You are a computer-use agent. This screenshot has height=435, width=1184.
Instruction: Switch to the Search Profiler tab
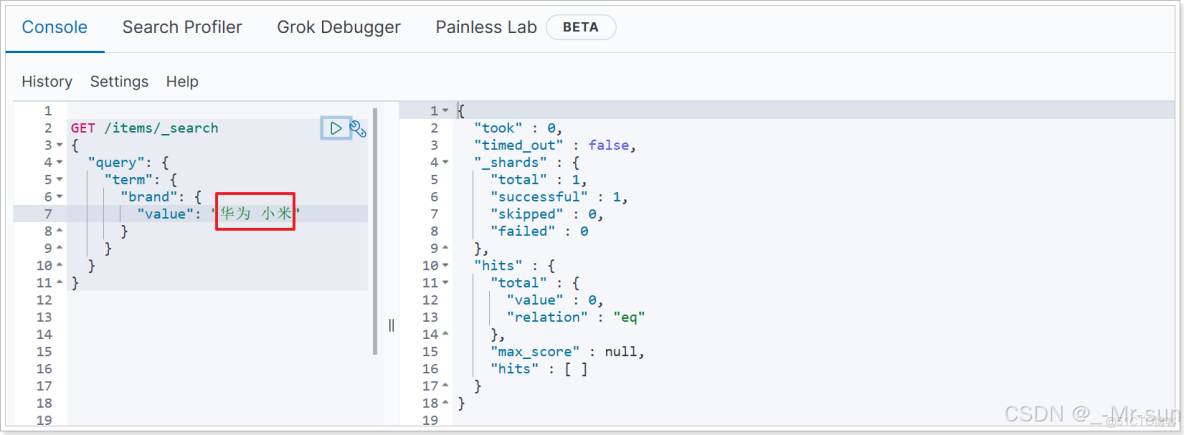click(x=182, y=27)
